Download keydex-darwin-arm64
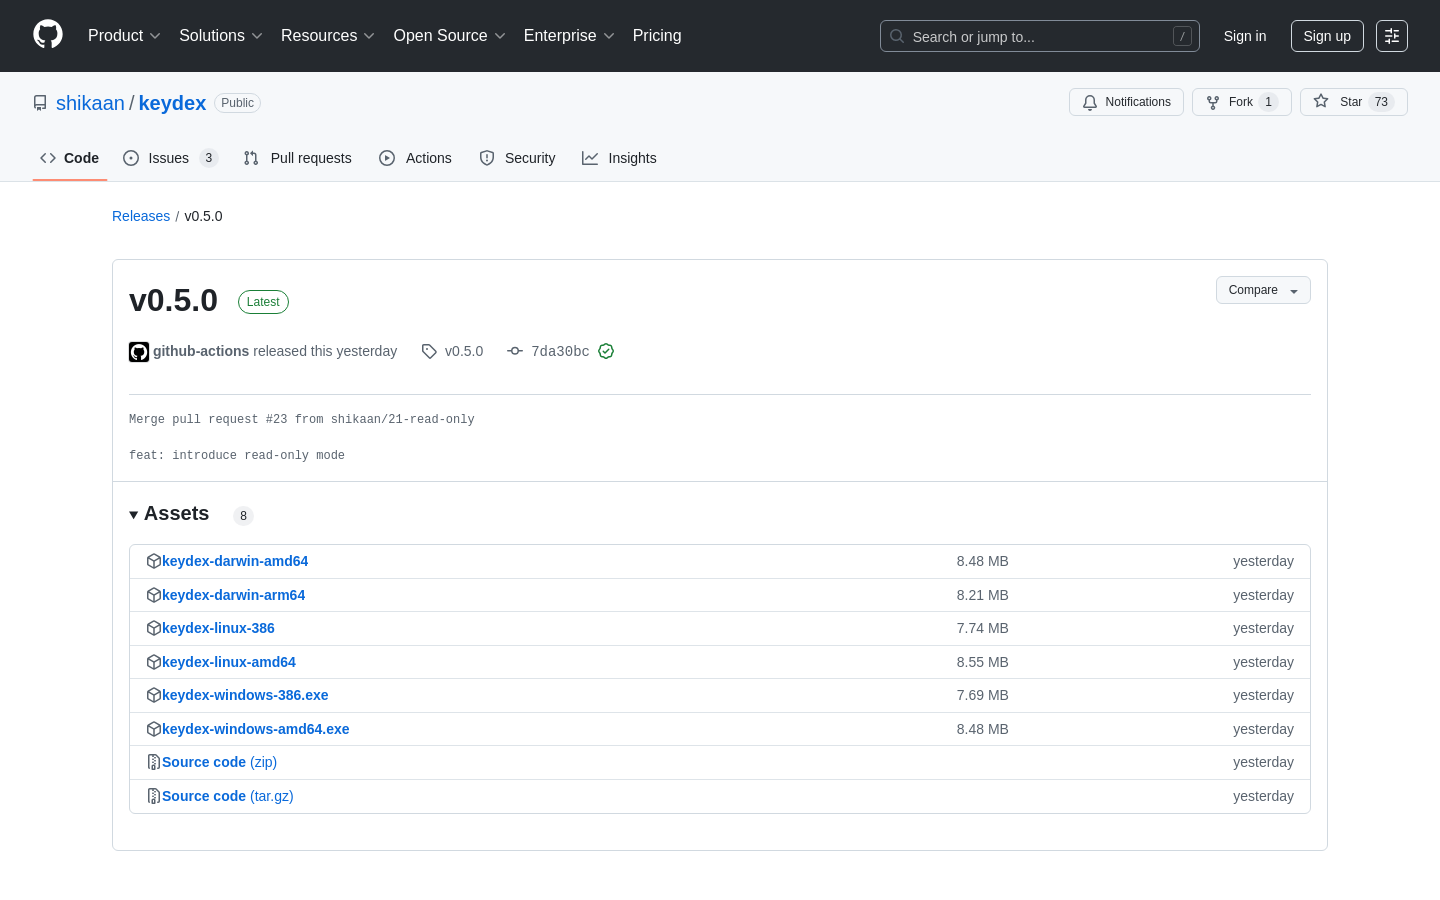This screenshot has height=900, width=1440. point(233,595)
